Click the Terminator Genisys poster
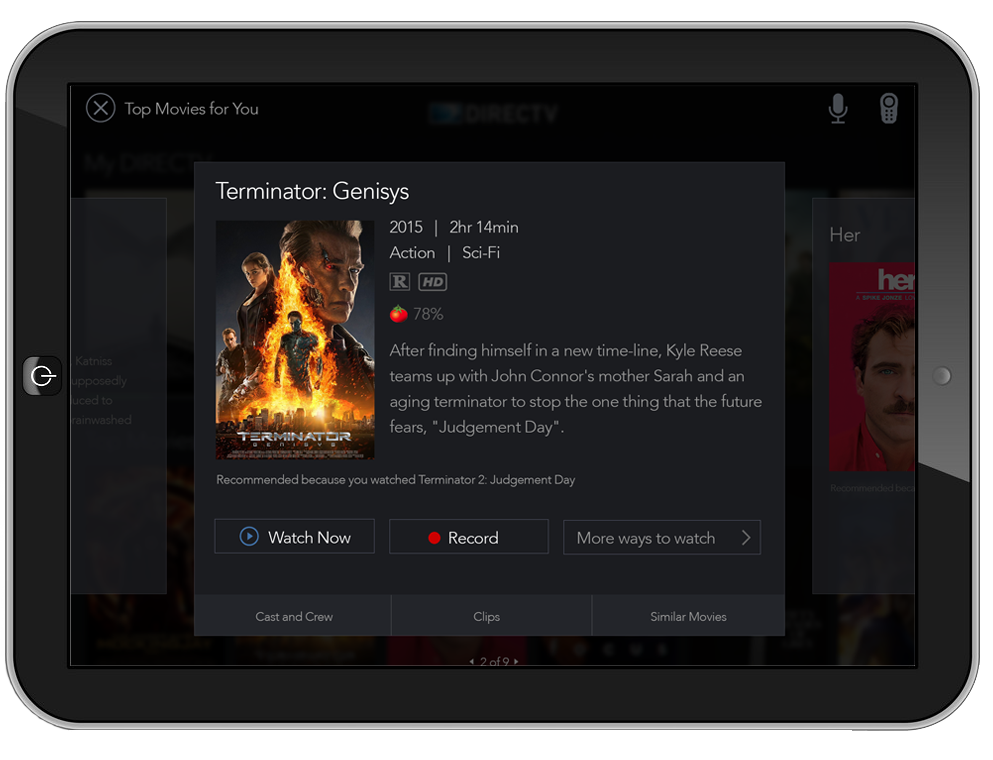Screen dimensions: 993x760 point(295,340)
